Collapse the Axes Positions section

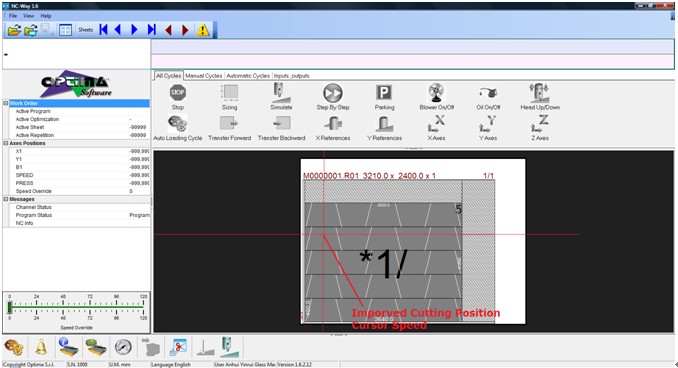tap(6, 143)
